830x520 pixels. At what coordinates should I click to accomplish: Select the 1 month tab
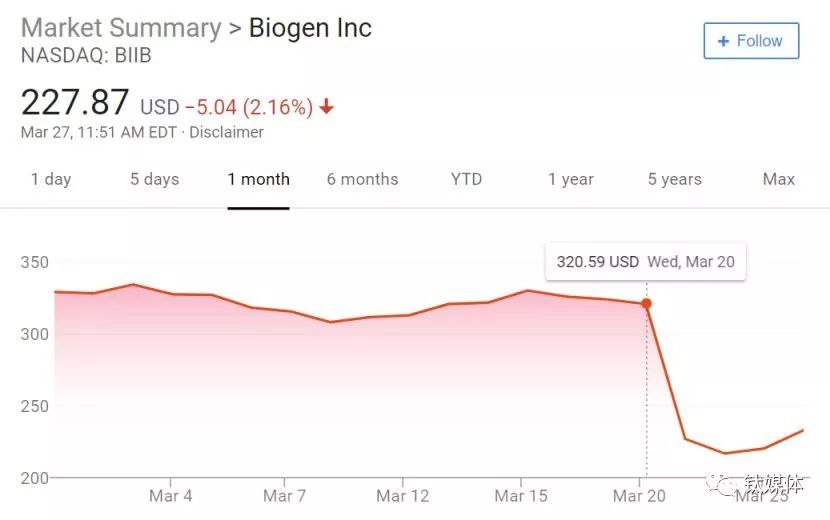tap(258, 180)
